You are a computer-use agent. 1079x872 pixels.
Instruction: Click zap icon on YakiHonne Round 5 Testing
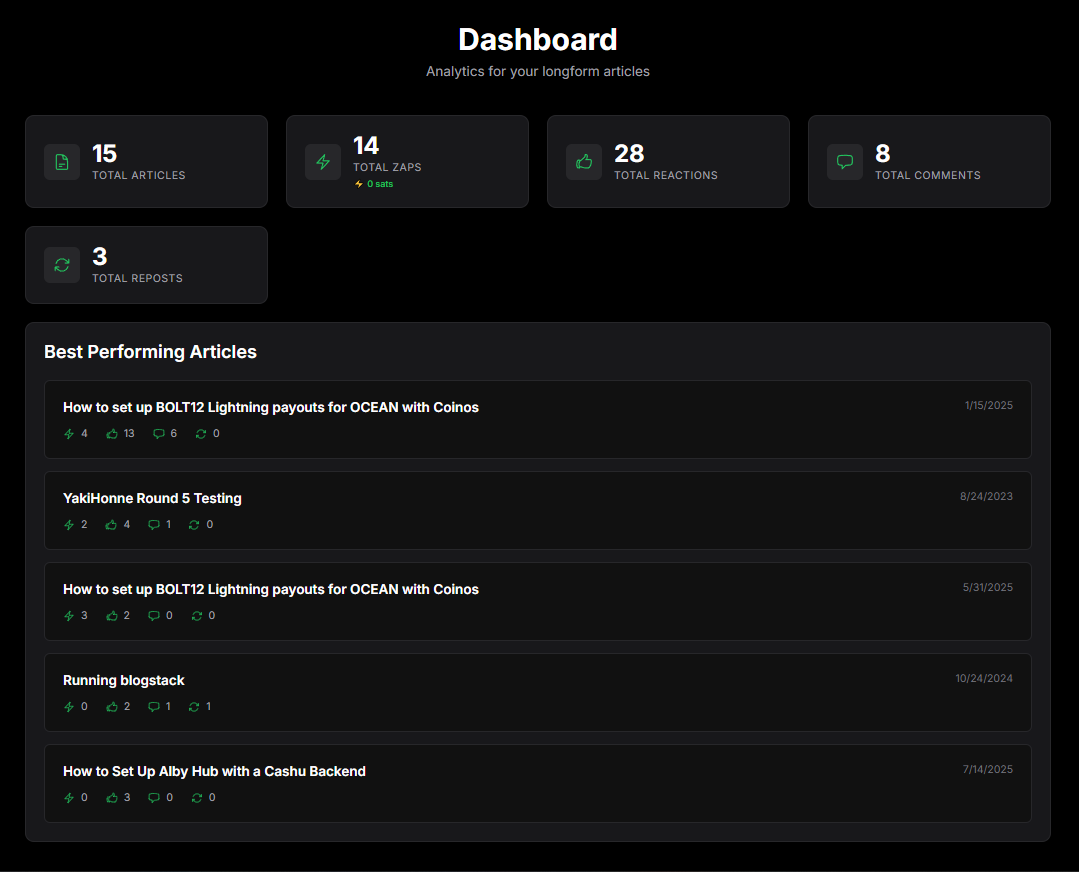coord(69,524)
